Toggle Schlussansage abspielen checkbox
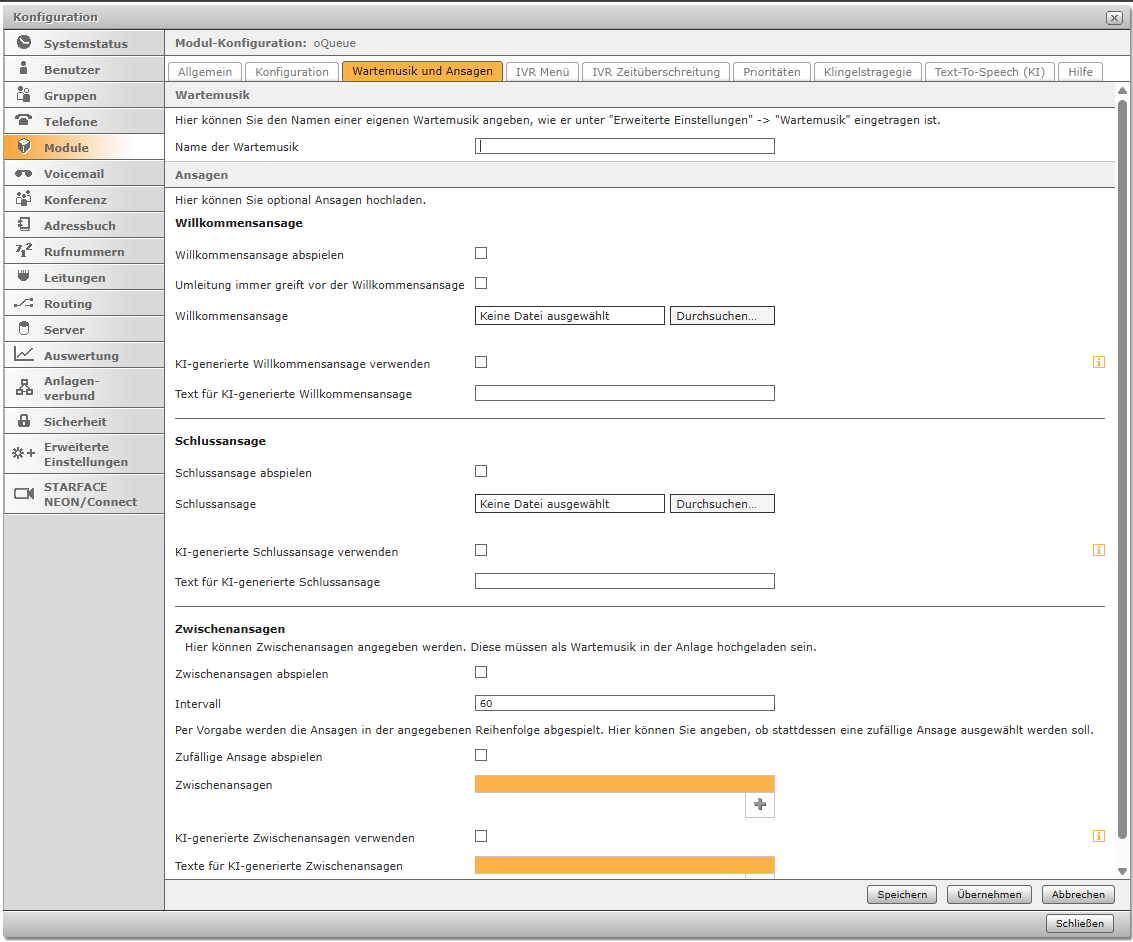 point(481,471)
